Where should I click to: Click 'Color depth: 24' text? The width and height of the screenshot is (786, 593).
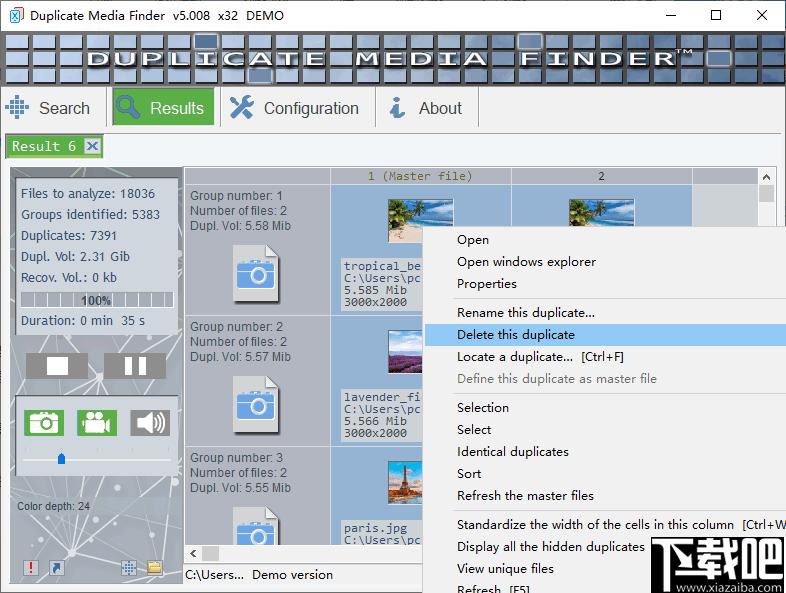pos(54,506)
